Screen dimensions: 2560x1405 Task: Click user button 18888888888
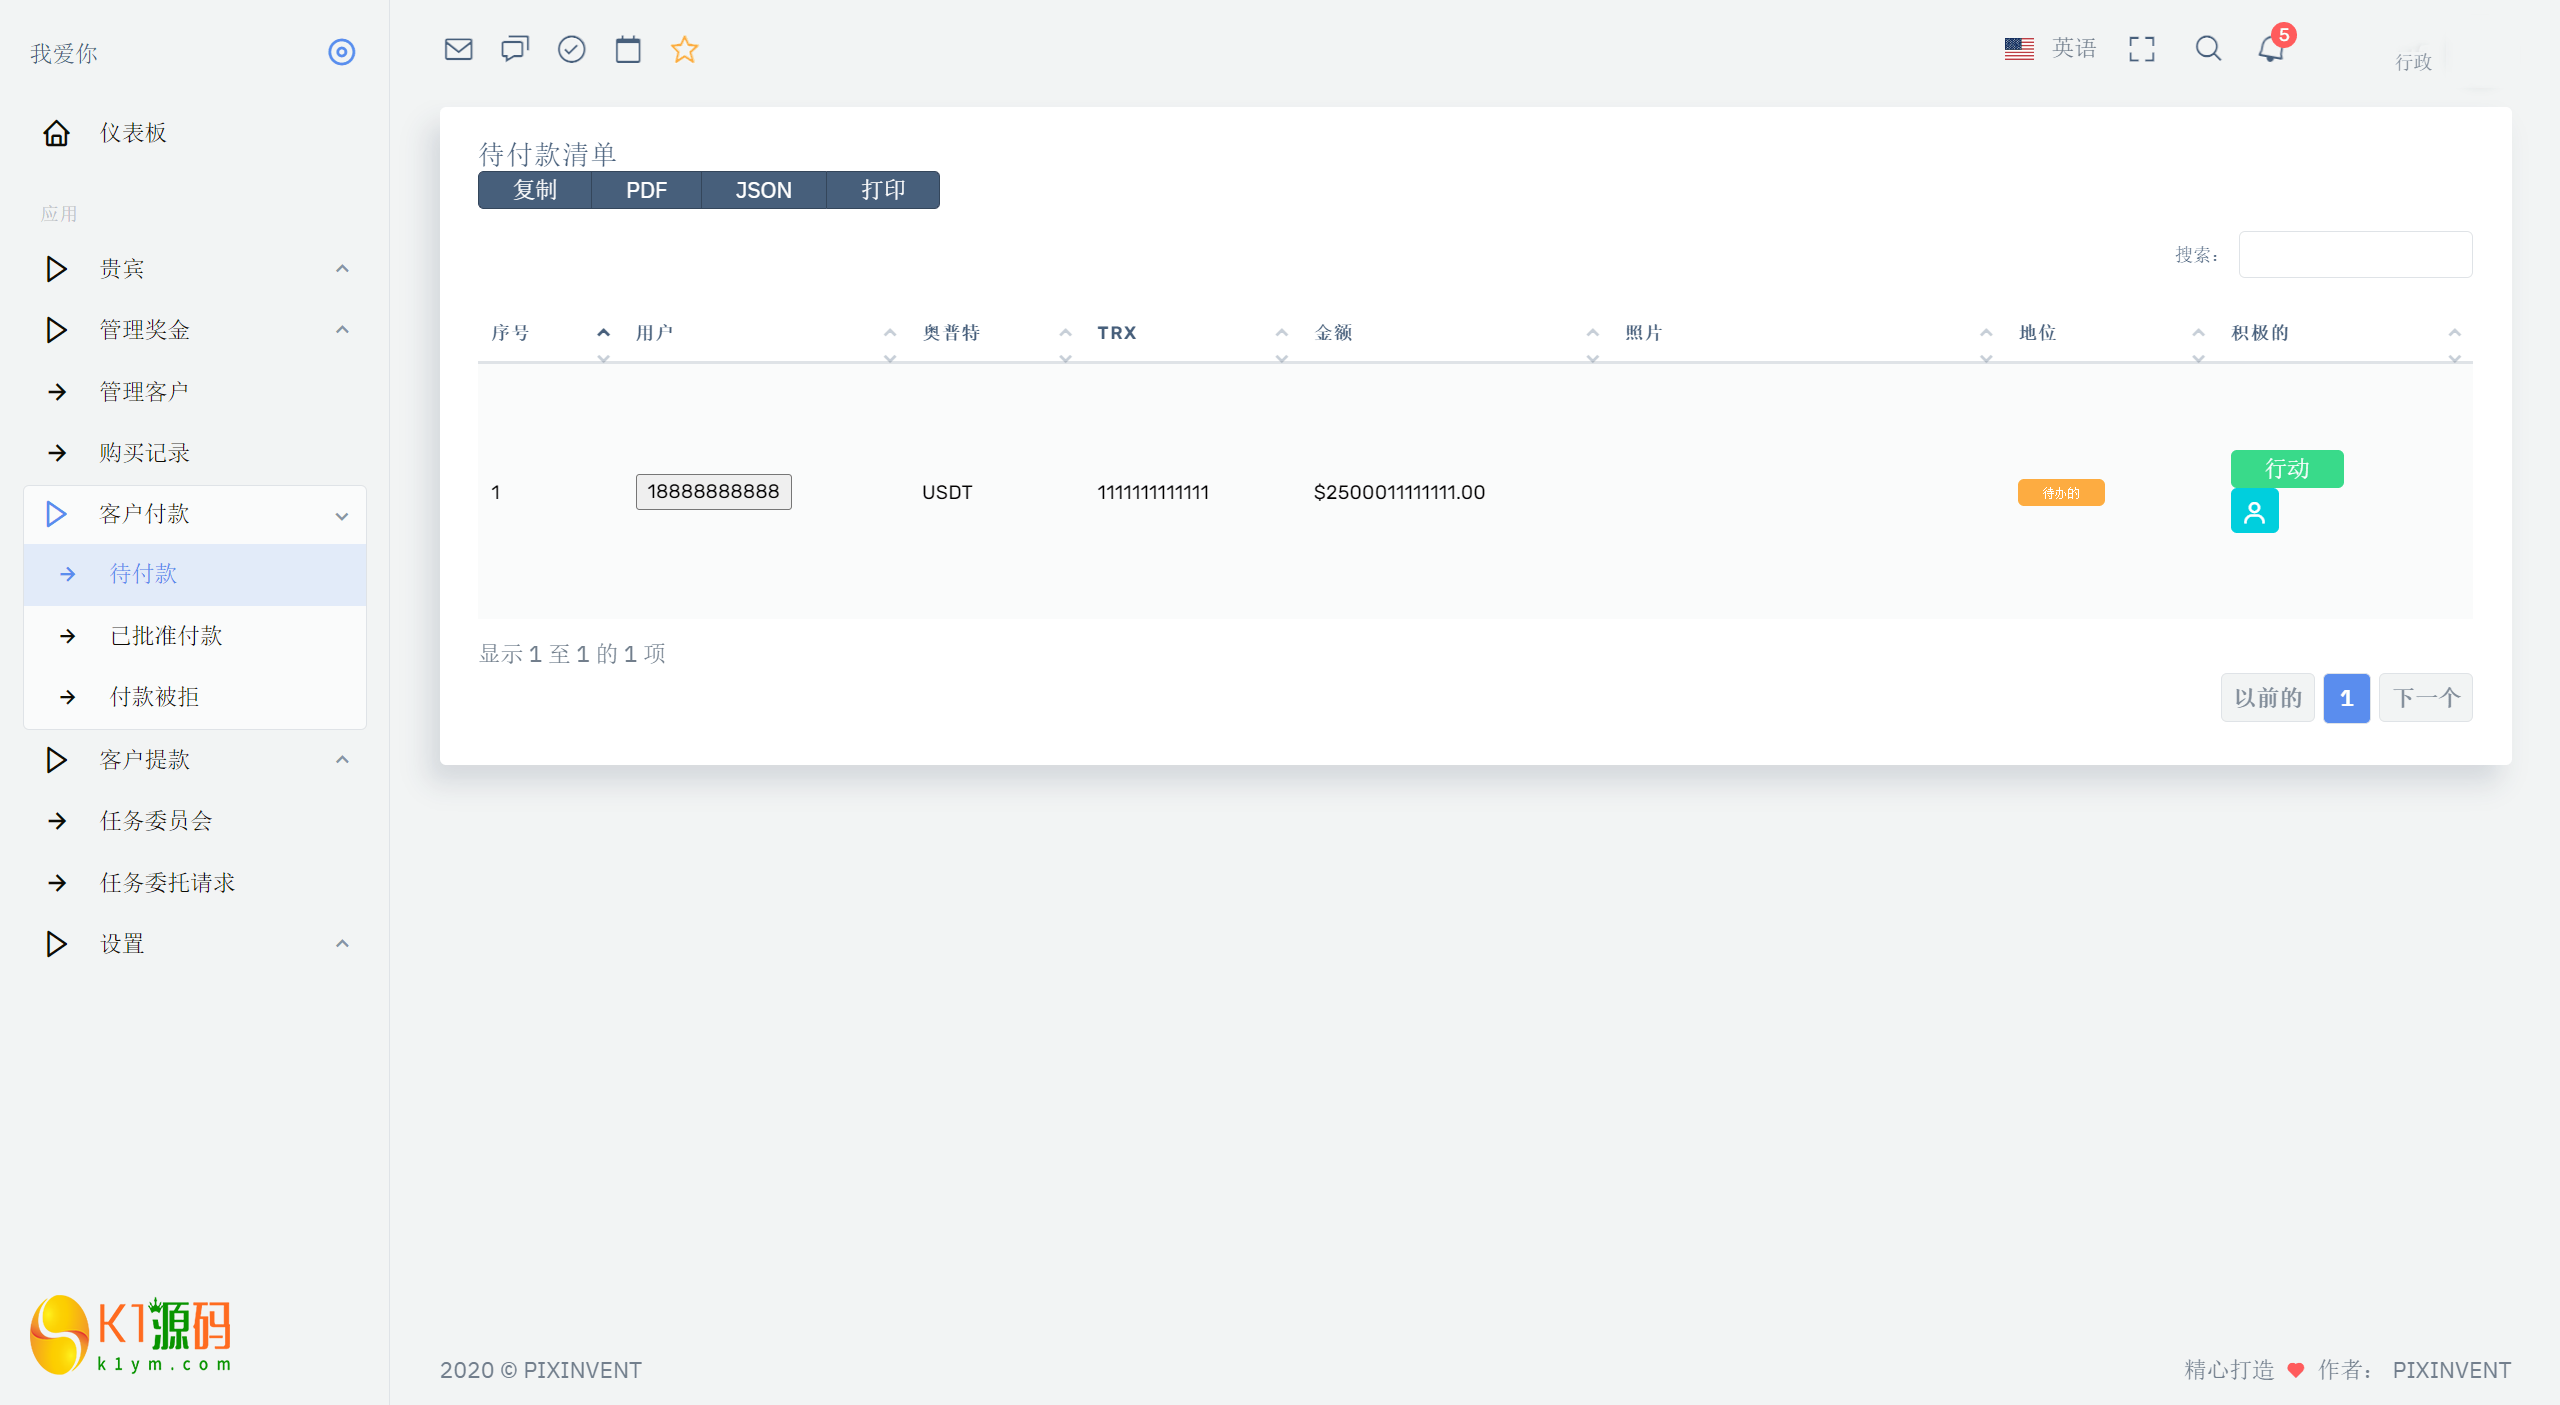pos(713,492)
